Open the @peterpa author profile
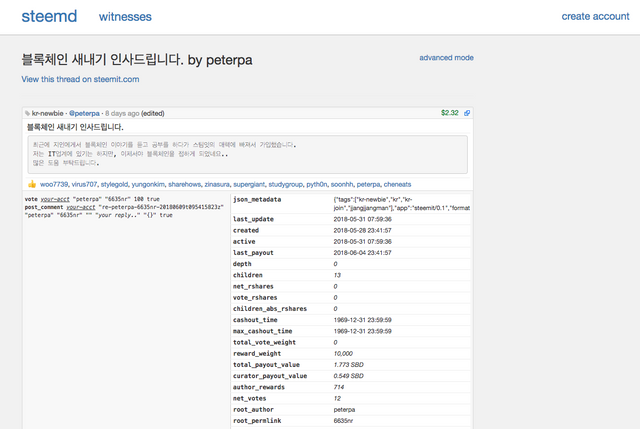The image size is (640, 429). click(x=84, y=113)
